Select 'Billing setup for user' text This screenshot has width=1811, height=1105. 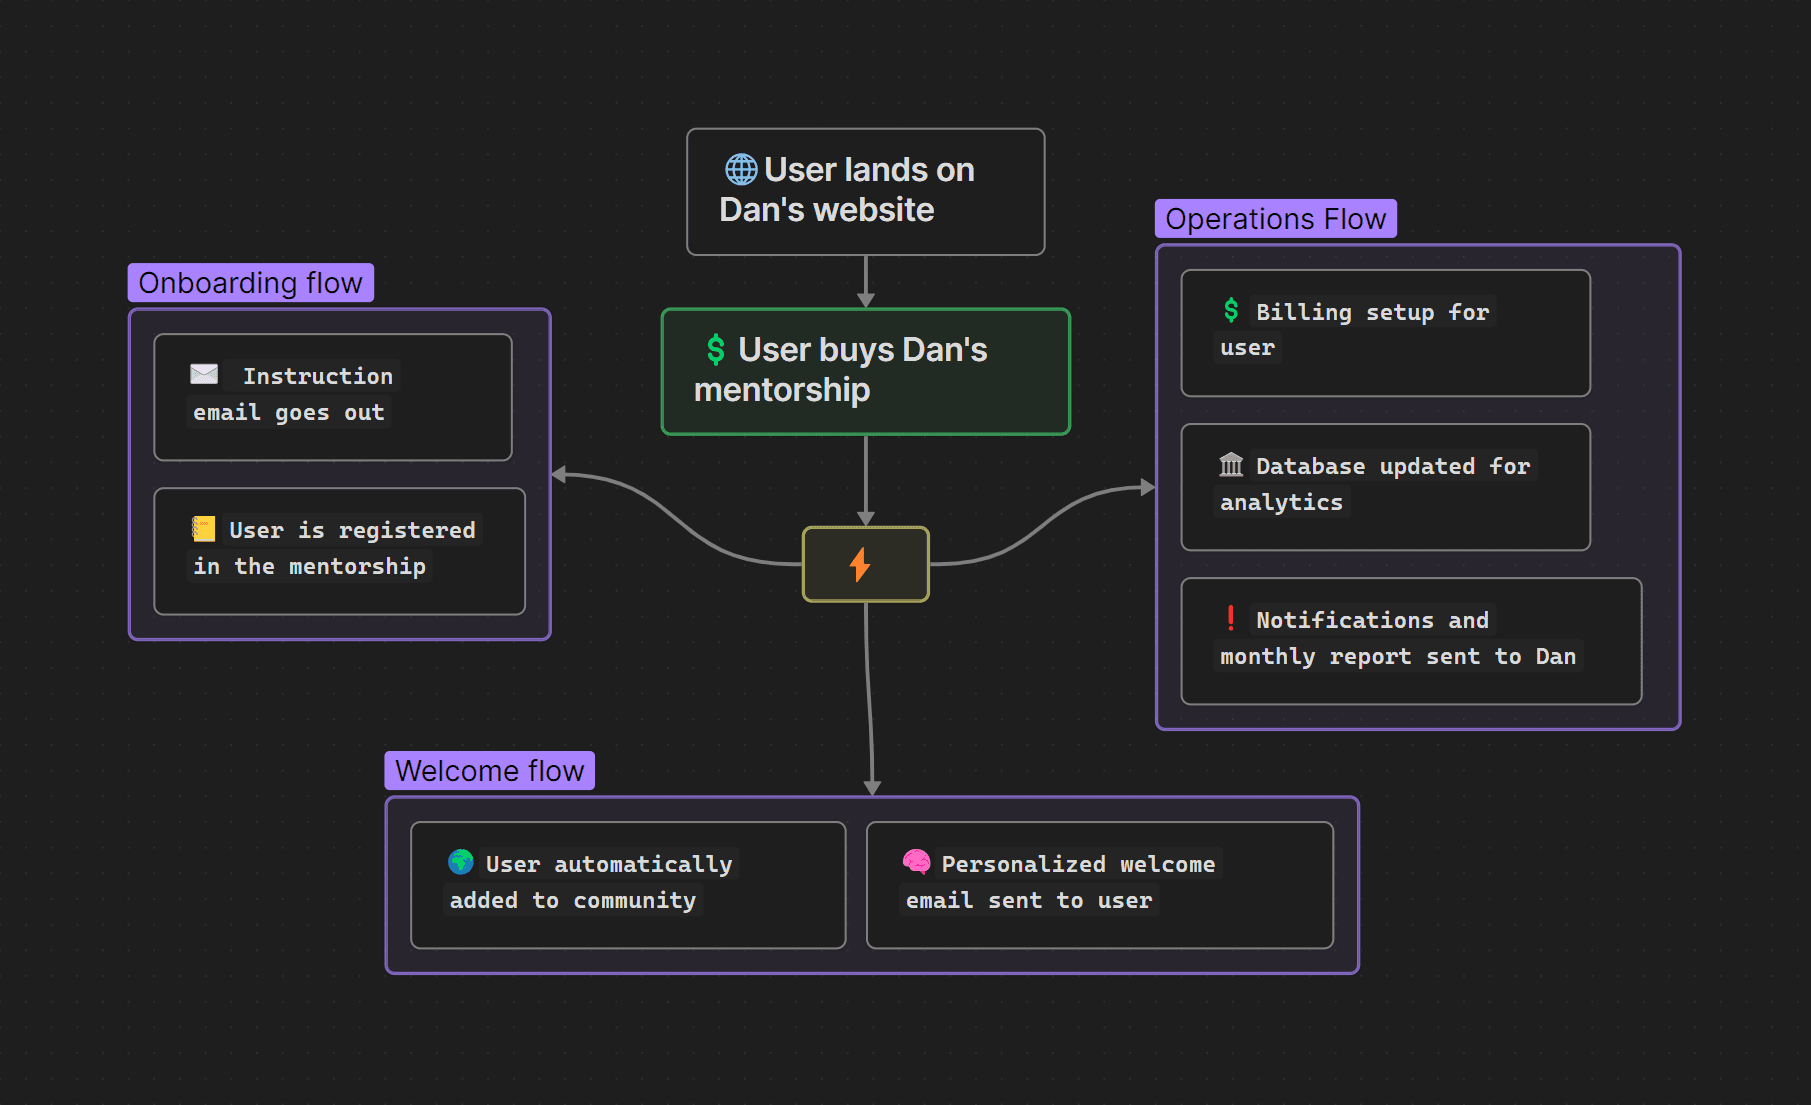(1355, 330)
